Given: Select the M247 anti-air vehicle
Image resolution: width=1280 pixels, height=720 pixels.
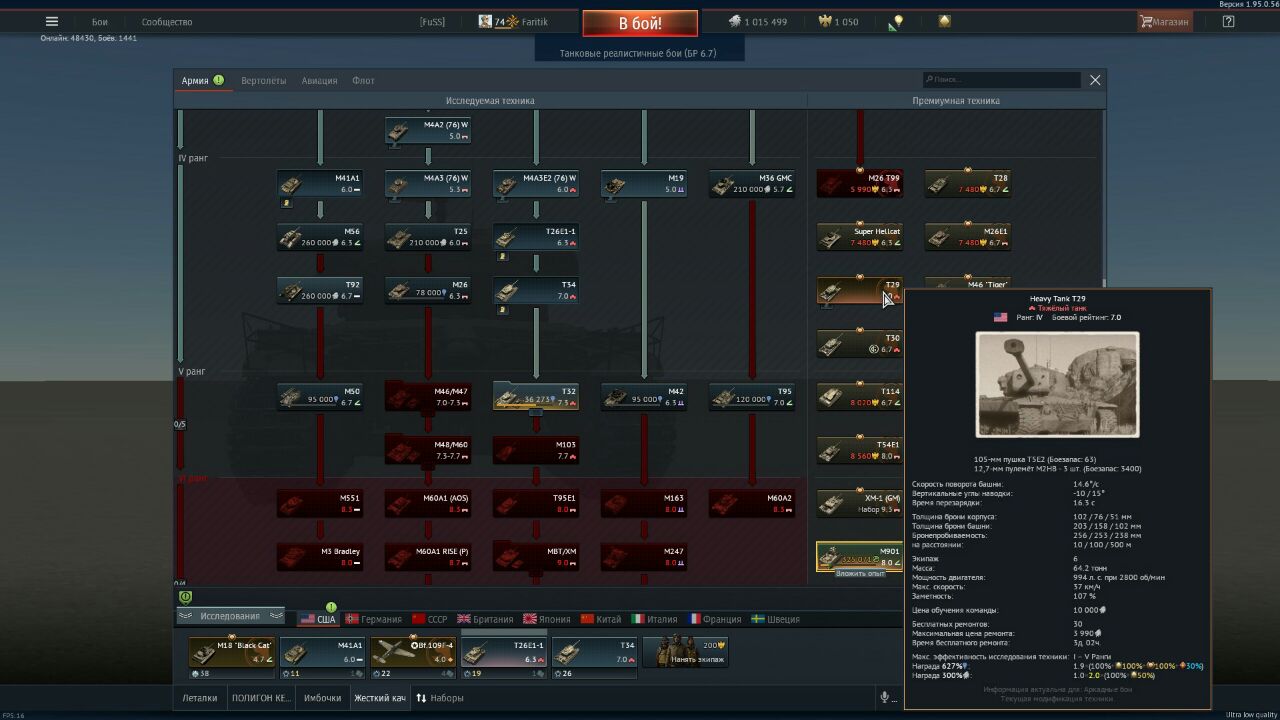Looking at the screenshot, I should click(644, 556).
